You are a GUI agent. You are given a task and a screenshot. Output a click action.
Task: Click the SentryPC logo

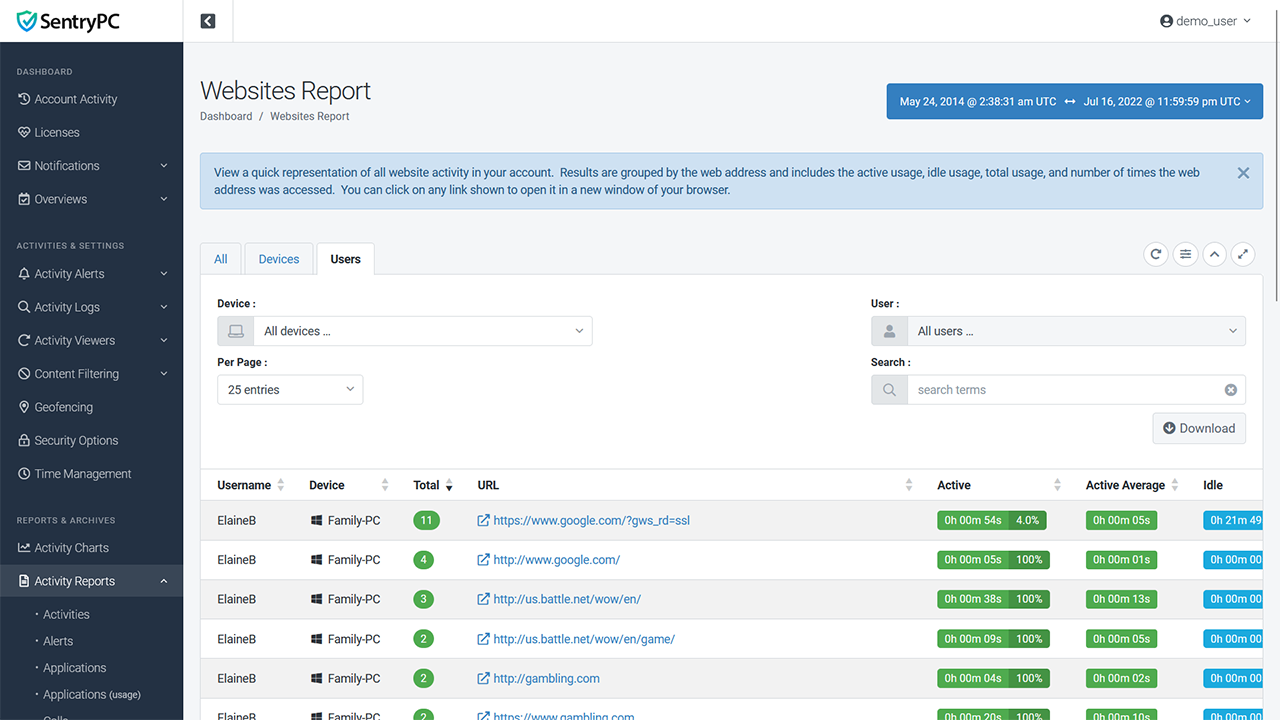coord(68,21)
